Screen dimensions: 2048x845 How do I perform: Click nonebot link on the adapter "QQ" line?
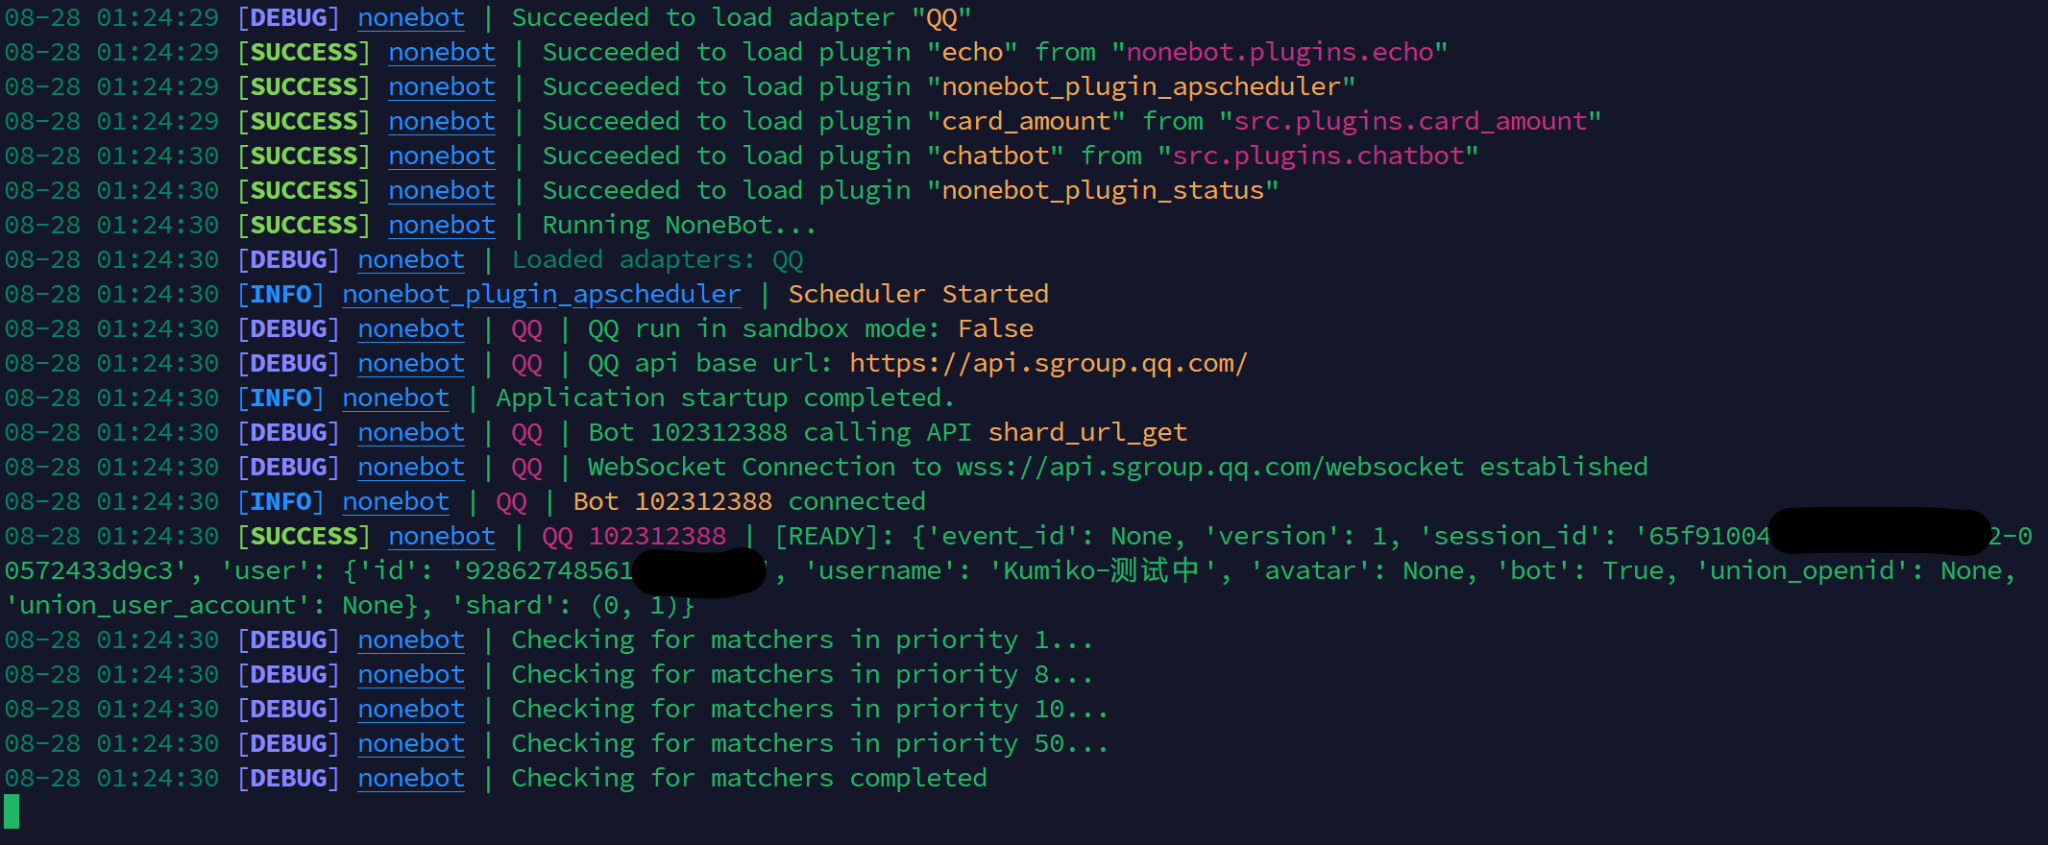point(411,18)
